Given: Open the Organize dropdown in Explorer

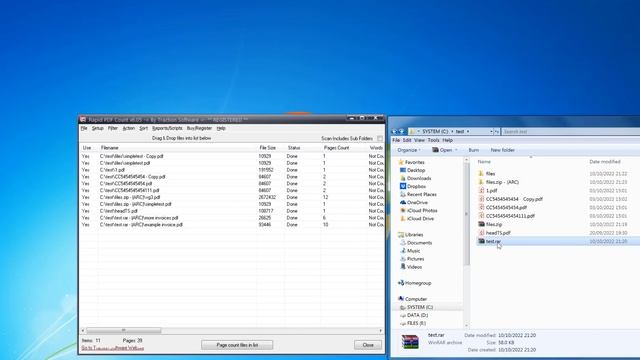Looking at the screenshot, I should point(409,150).
